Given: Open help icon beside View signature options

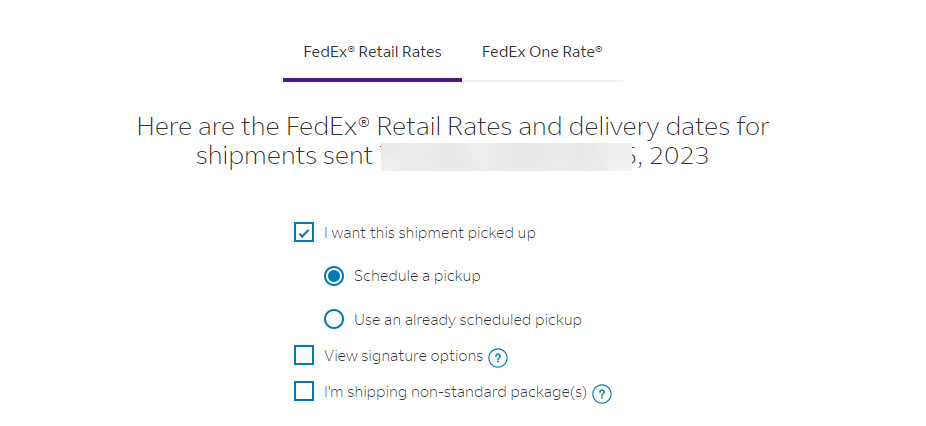Looking at the screenshot, I should point(498,357).
